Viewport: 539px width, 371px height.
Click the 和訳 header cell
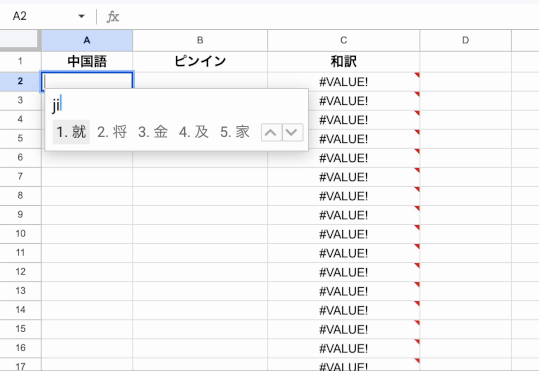(x=343, y=62)
